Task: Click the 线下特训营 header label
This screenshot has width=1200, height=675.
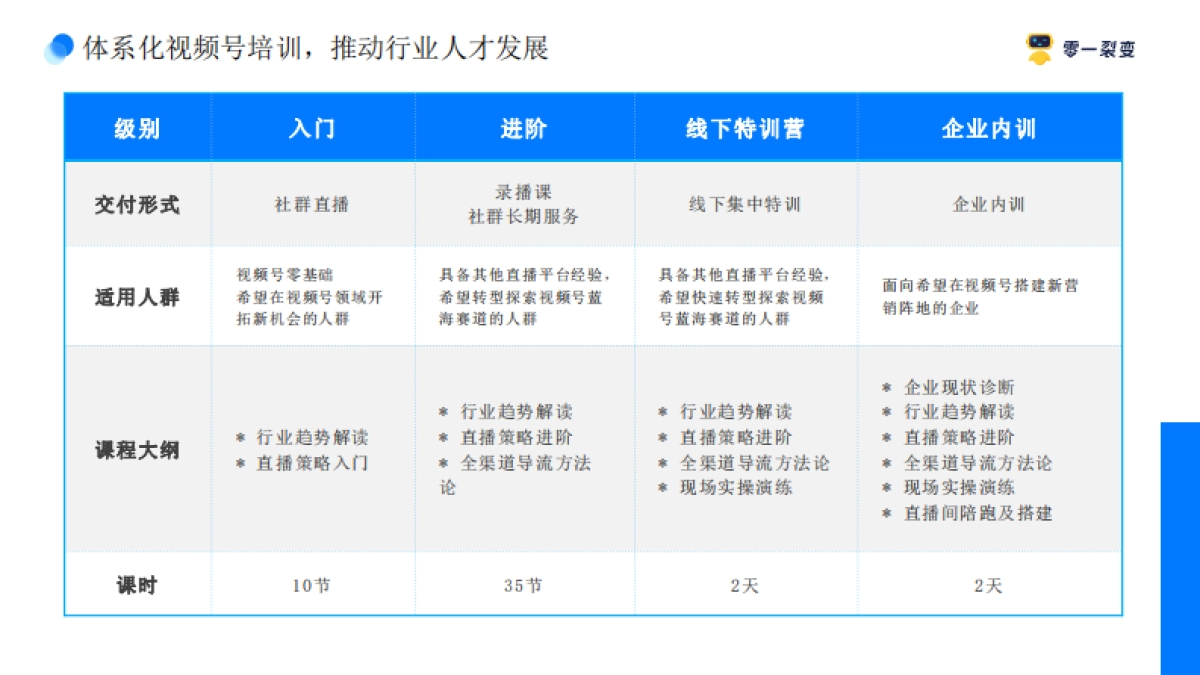Action: (745, 128)
